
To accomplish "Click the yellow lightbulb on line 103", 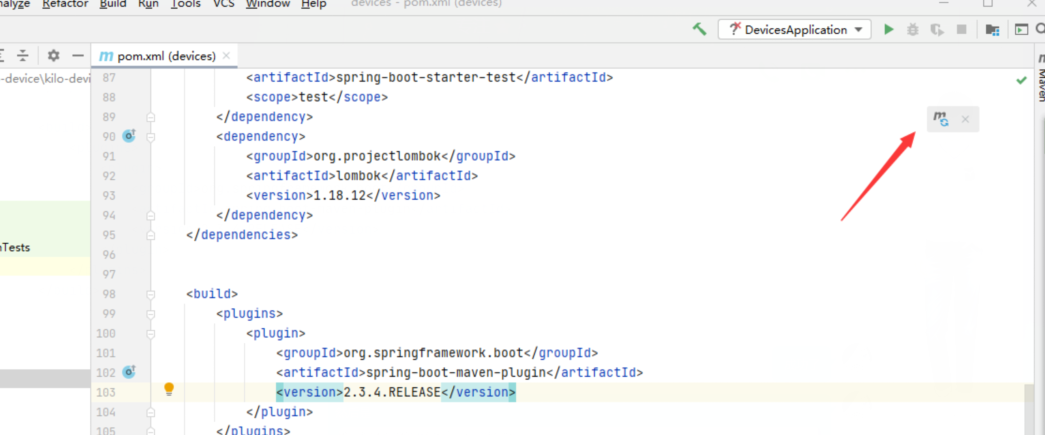I will 169,390.
